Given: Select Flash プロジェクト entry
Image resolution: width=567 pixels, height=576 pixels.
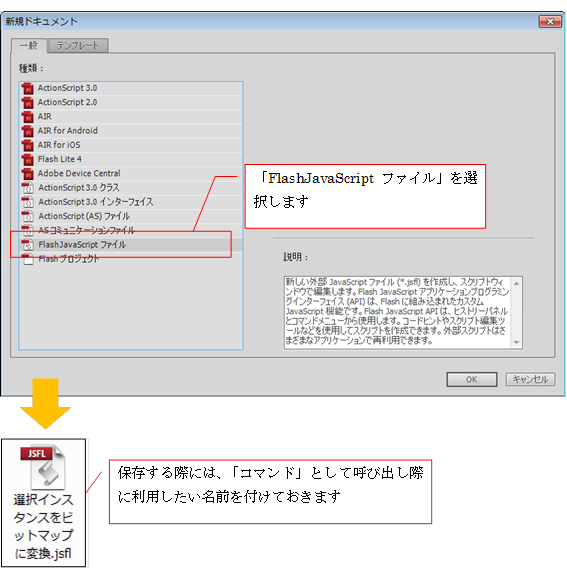Looking at the screenshot, I should [x=131, y=259].
